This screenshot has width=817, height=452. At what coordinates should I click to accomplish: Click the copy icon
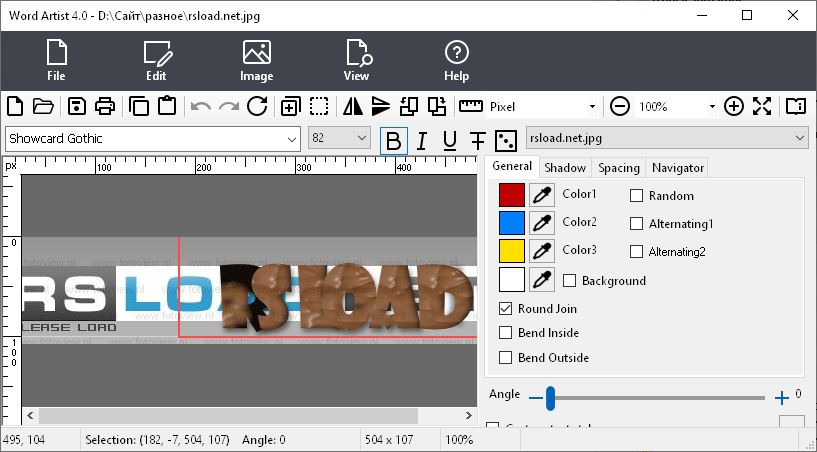click(x=139, y=106)
